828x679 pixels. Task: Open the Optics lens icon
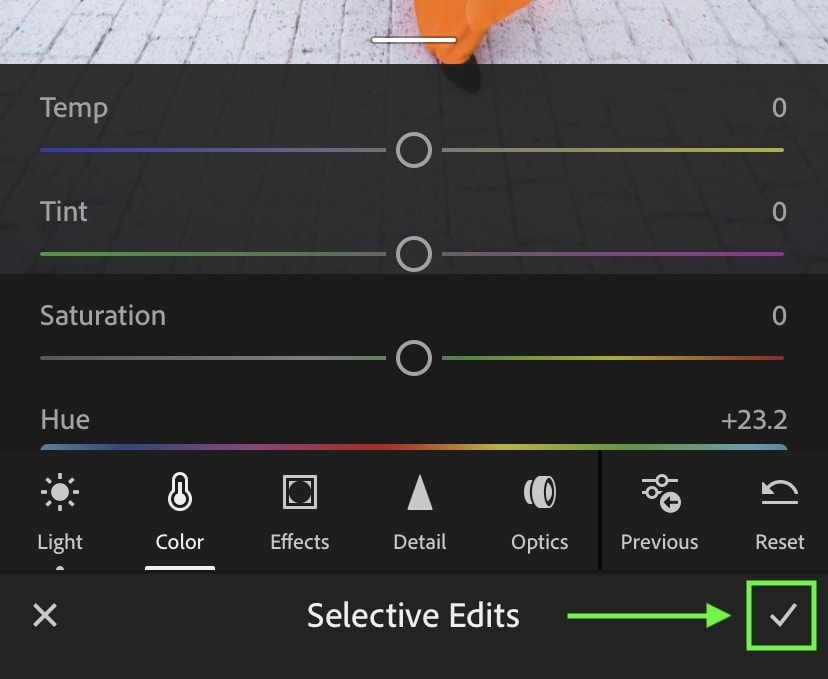pos(540,492)
